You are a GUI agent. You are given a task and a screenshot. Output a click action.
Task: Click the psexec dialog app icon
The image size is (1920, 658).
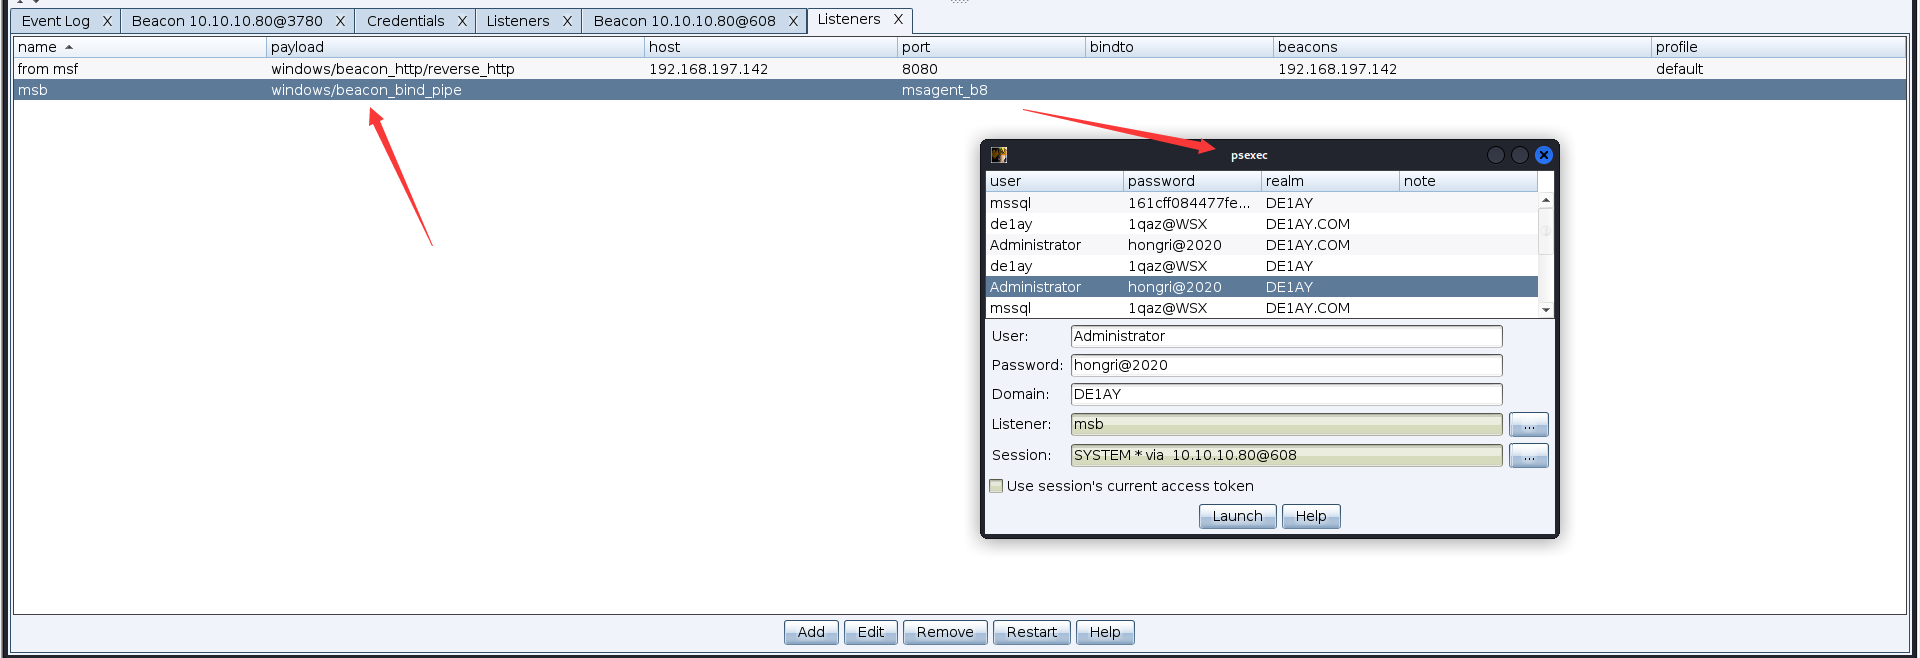tap(998, 155)
